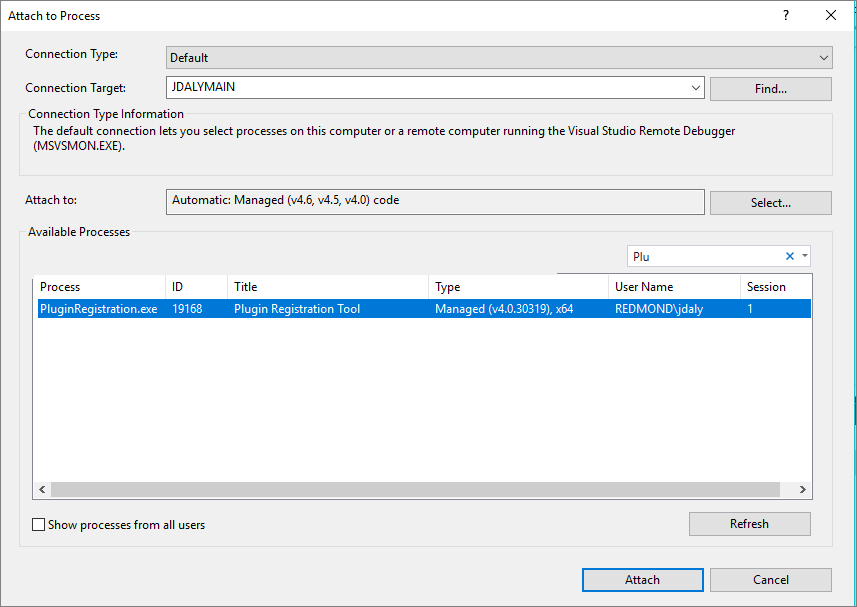857x607 pixels.
Task: Open the Connection Type dropdown showing Default
Action: tap(823, 57)
